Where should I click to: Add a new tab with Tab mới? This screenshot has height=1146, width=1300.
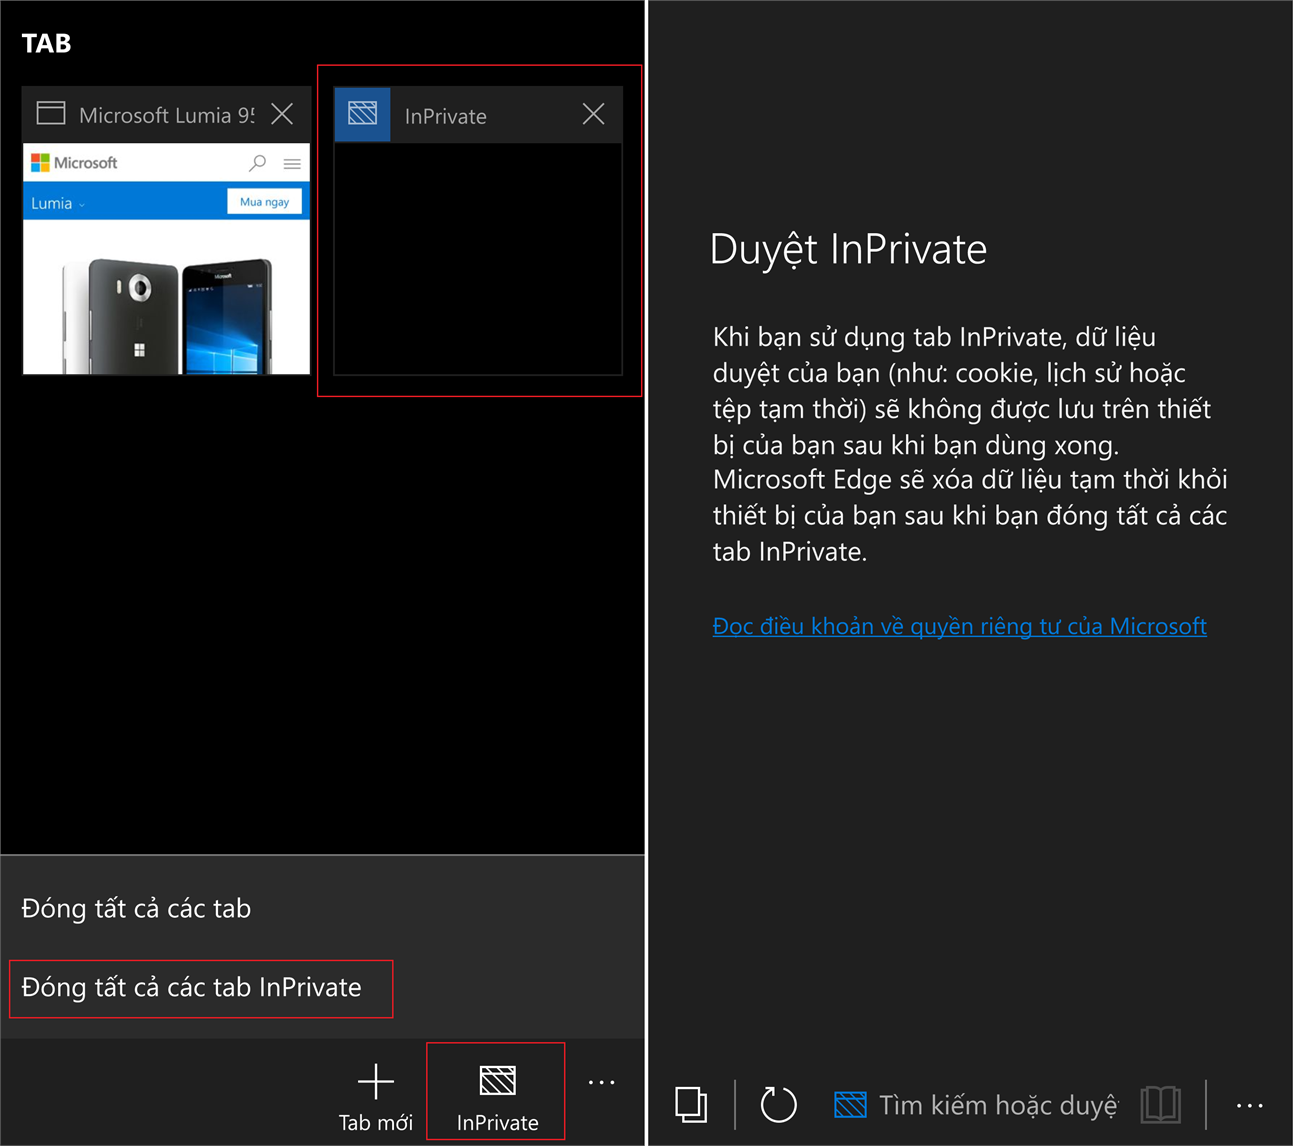[x=376, y=1096]
